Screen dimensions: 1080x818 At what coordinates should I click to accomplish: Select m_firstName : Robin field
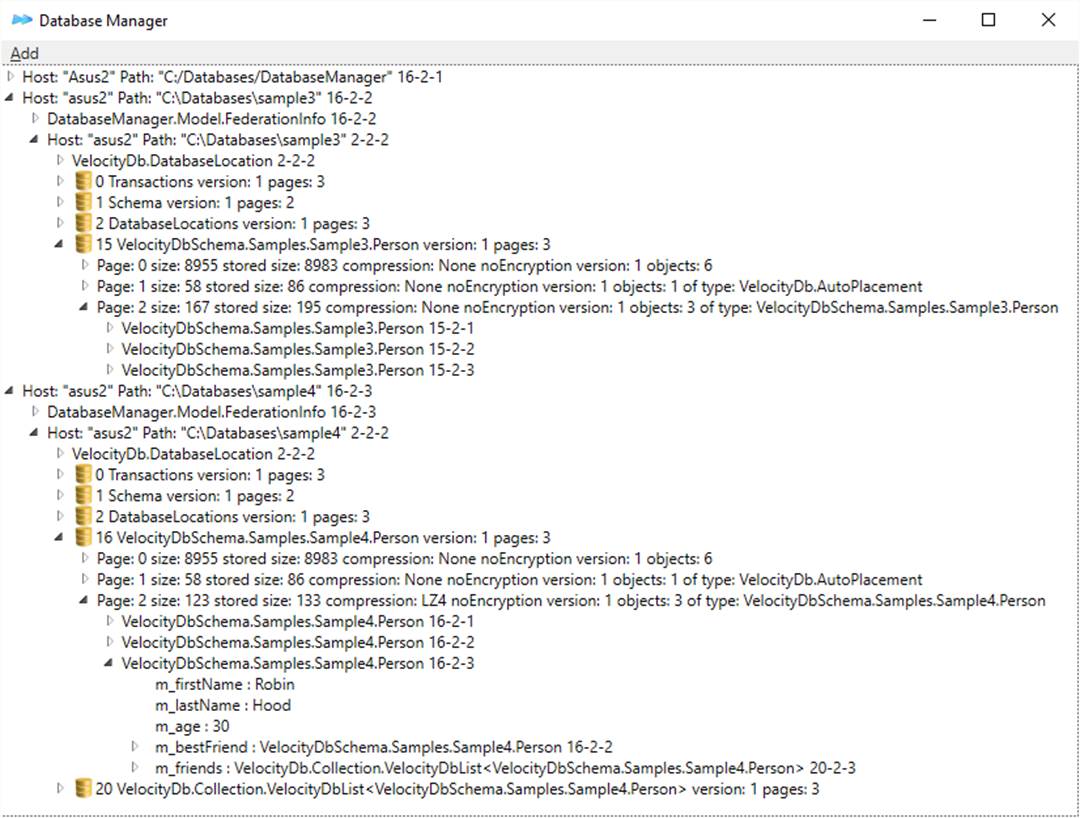point(225,684)
